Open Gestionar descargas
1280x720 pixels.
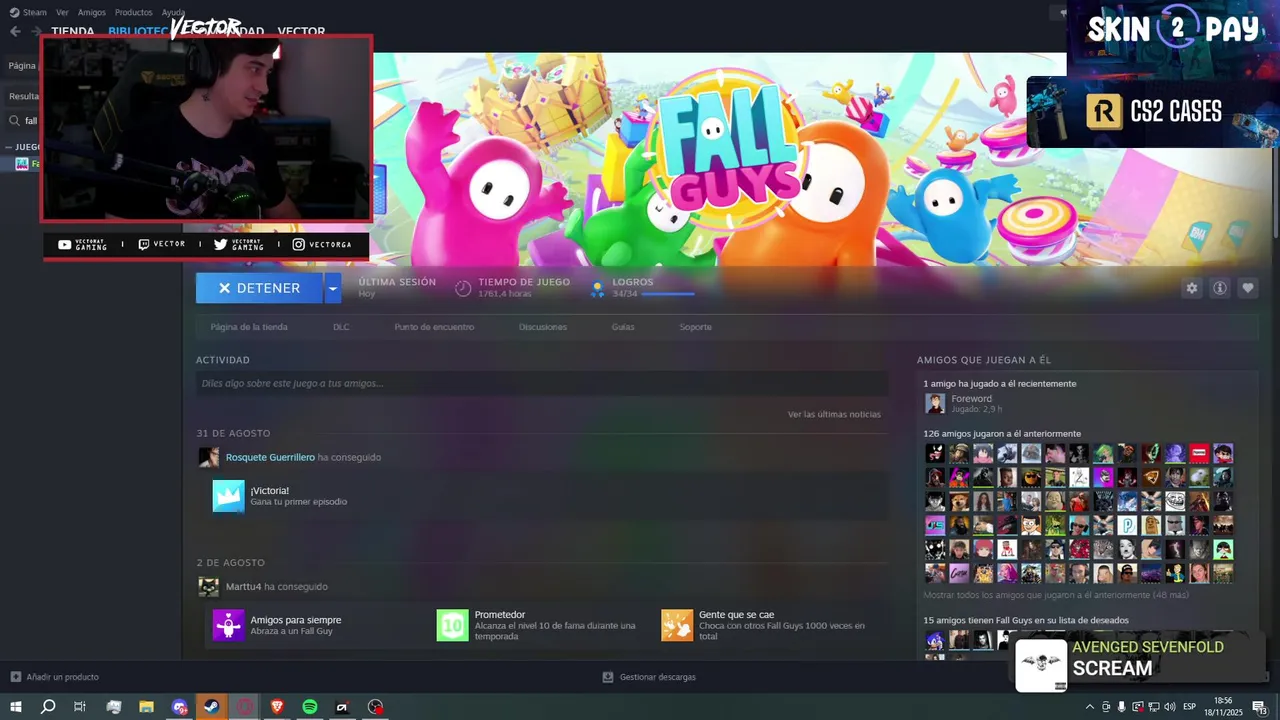[657, 677]
